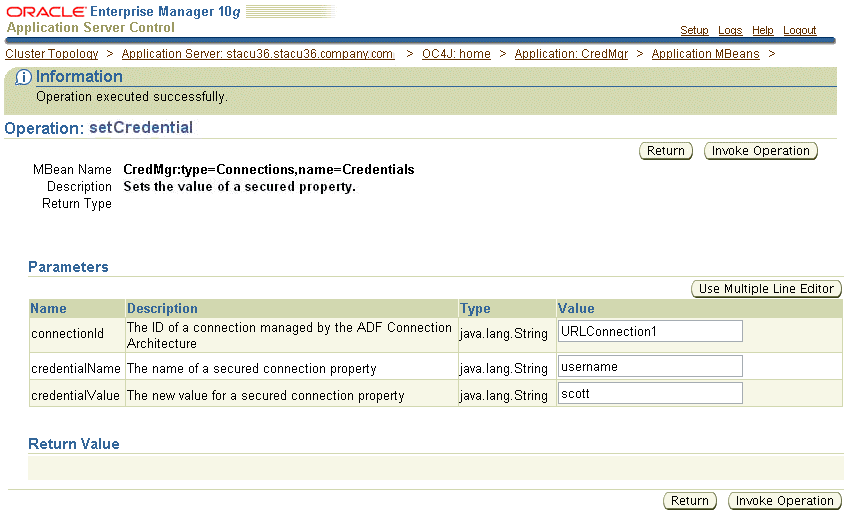The image size is (847, 522).
Task: Open Application: CredMgr breadcrumb
Action: point(571,54)
